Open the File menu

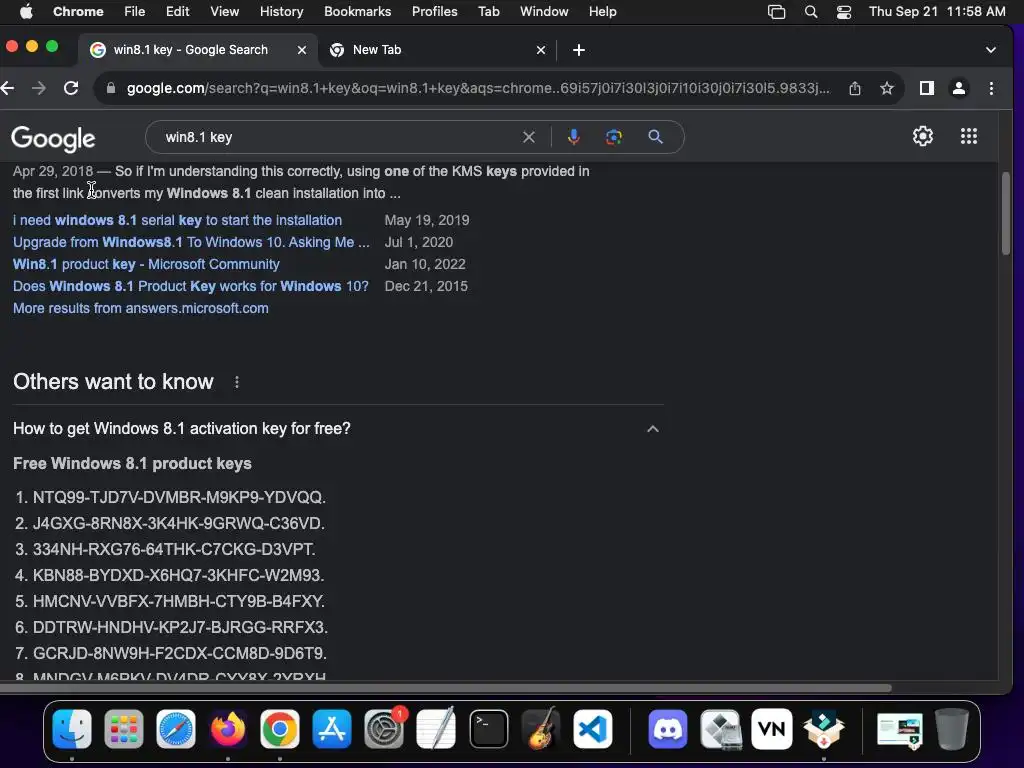coord(135,11)
